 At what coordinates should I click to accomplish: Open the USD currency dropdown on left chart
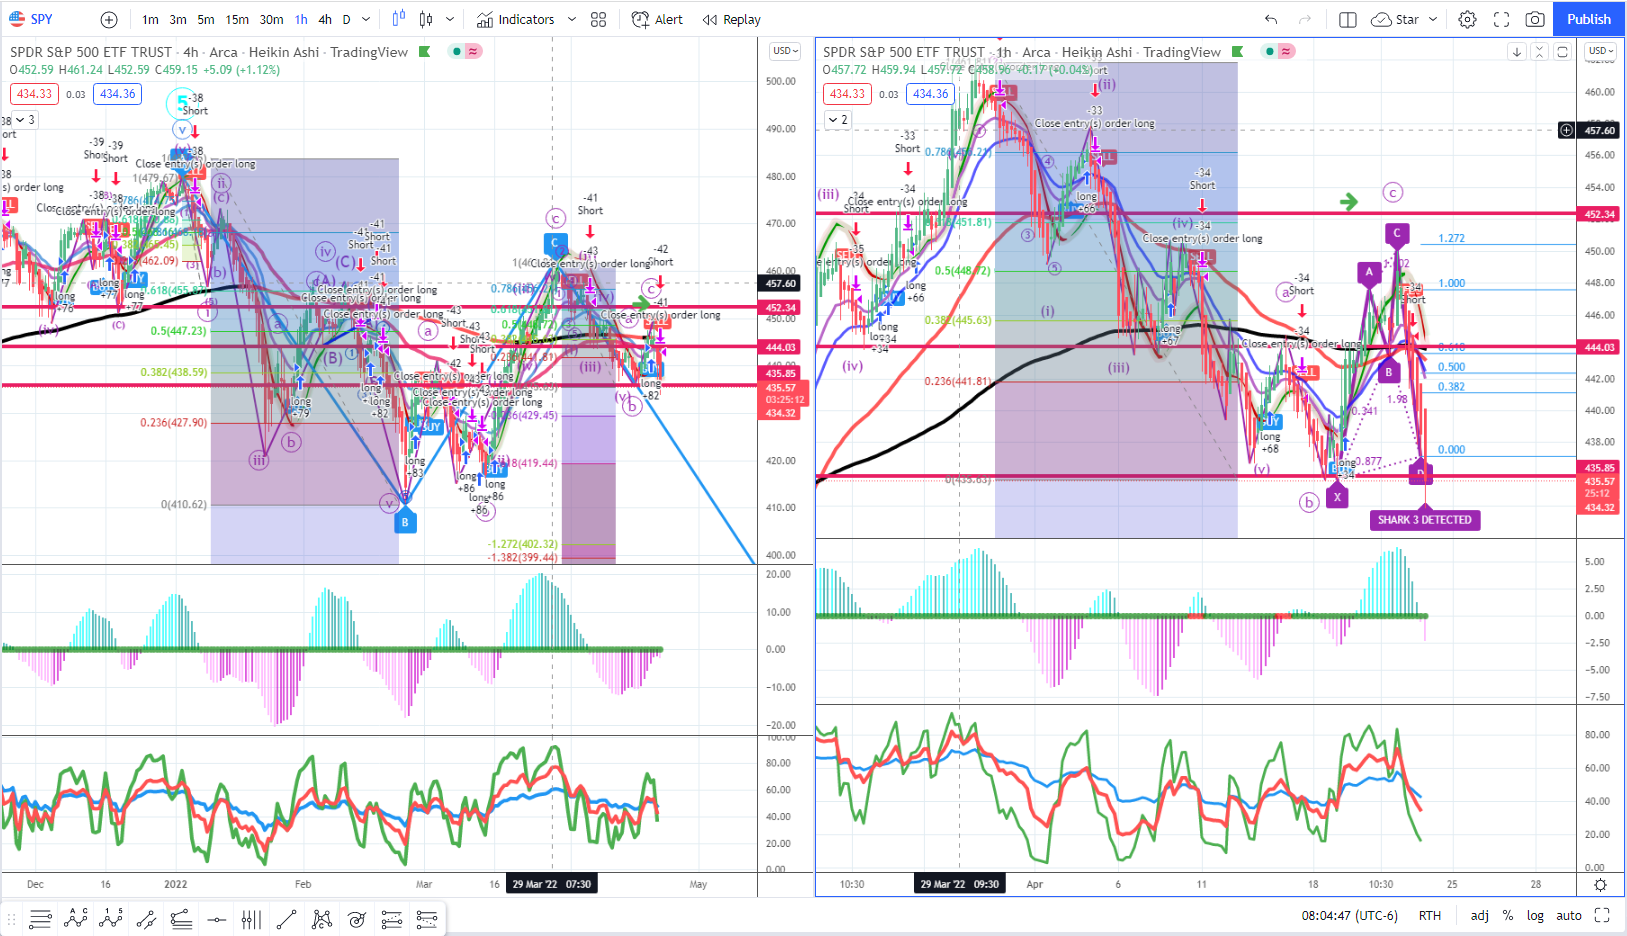click(x=783, y=51)
